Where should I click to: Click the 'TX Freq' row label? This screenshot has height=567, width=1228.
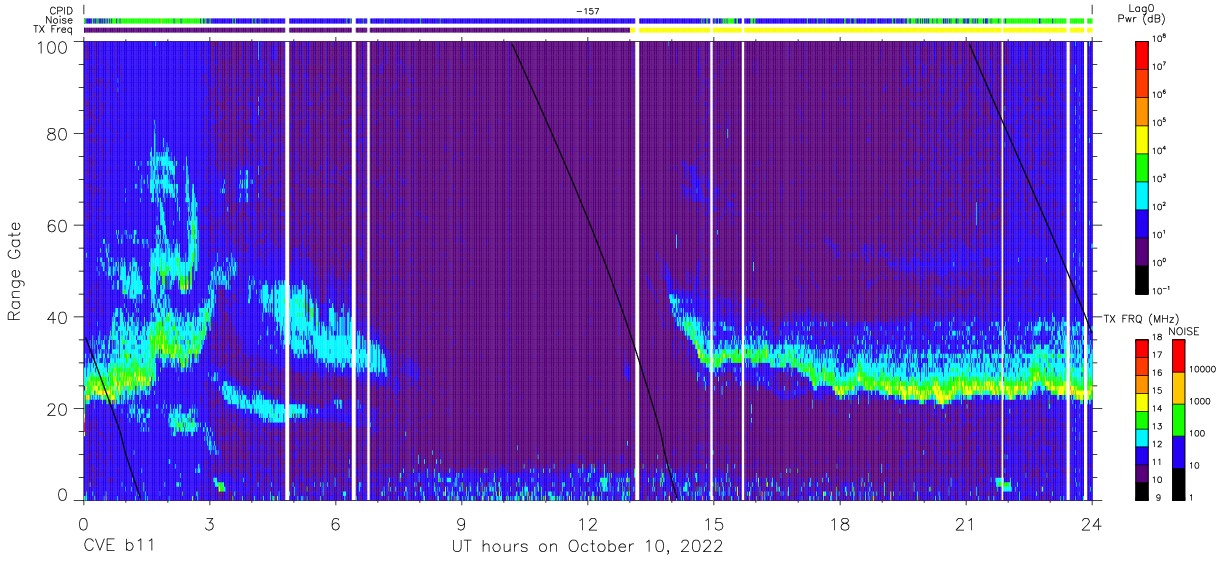(53, 30)
